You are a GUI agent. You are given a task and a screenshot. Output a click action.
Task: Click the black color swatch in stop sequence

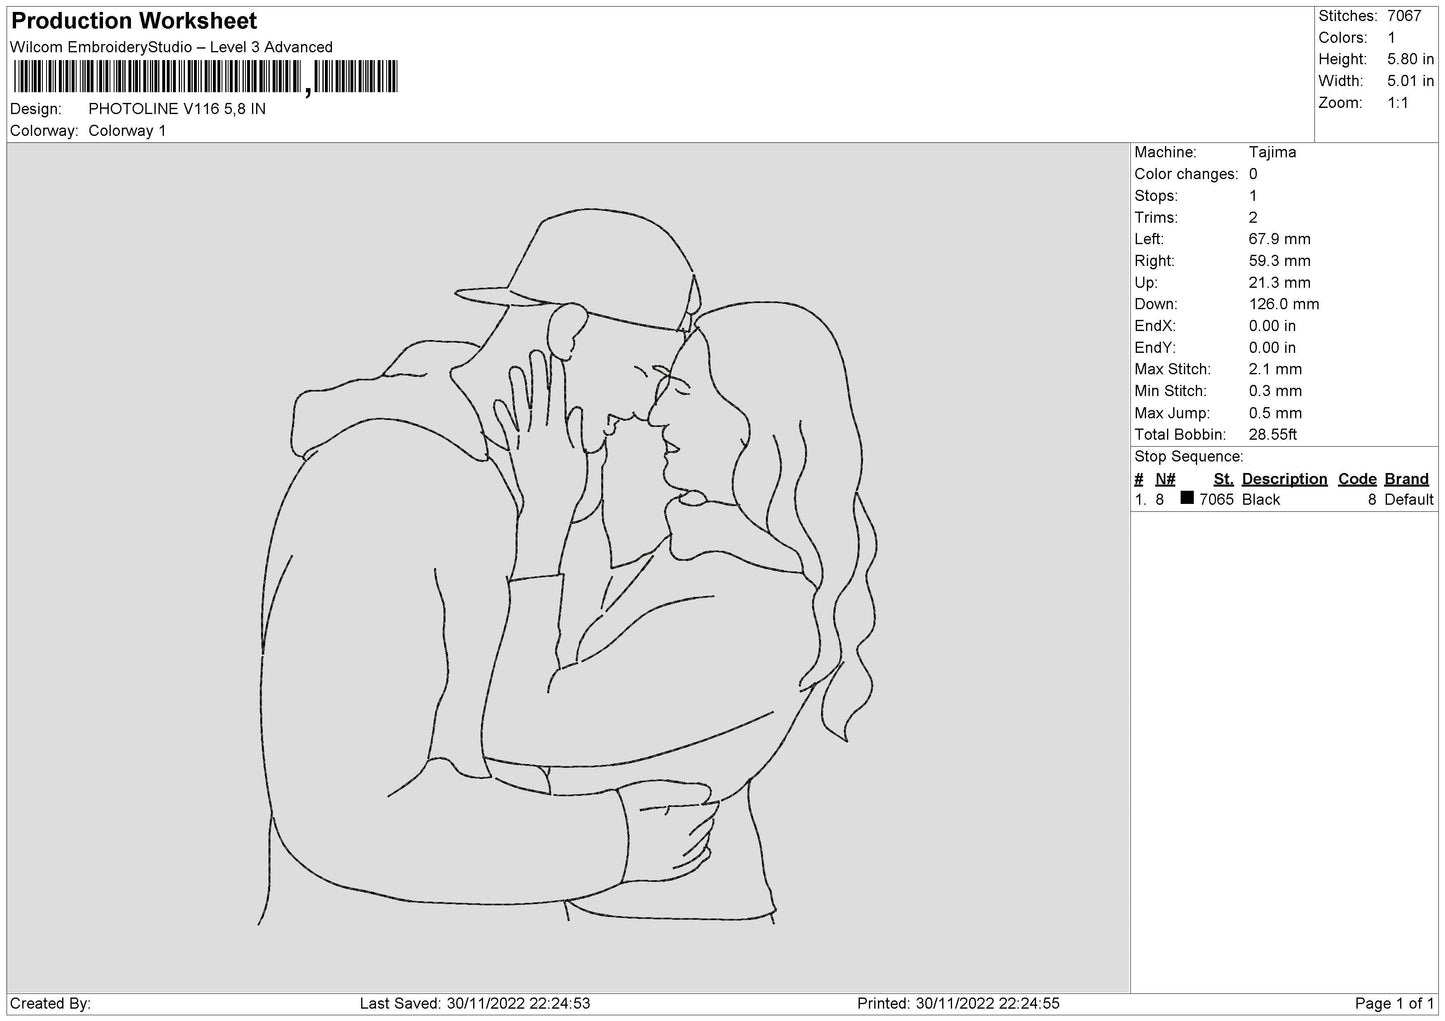pyautogui.click(x=1187, y=498)
